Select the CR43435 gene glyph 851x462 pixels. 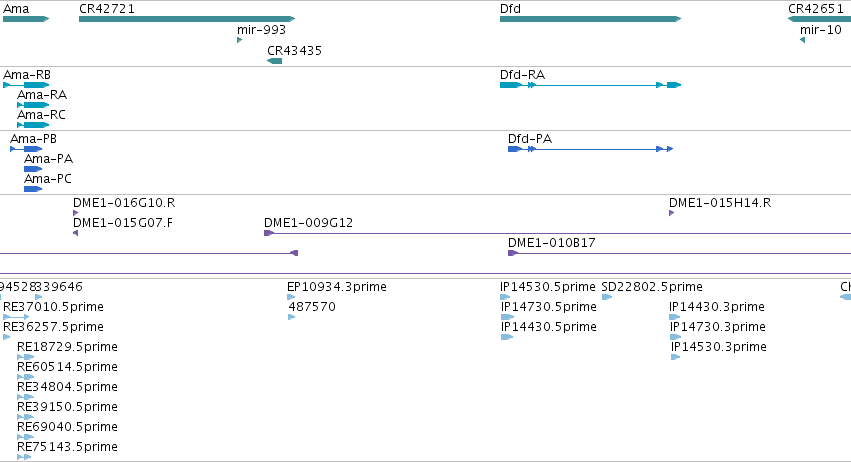[275, 61]
